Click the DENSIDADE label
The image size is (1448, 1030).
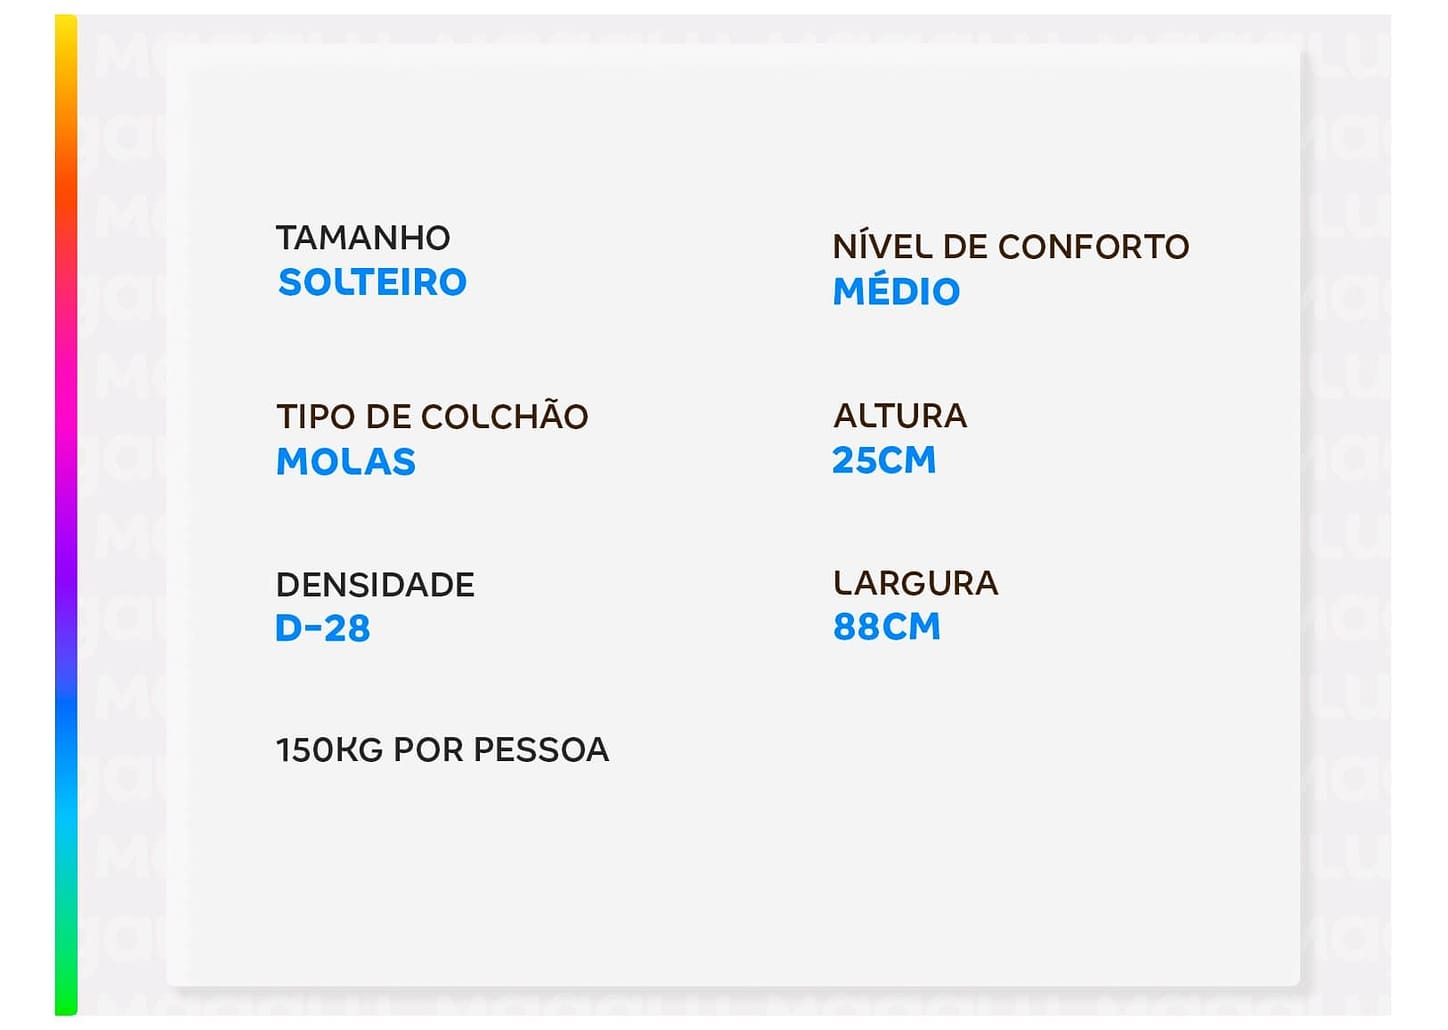(375, 585)
